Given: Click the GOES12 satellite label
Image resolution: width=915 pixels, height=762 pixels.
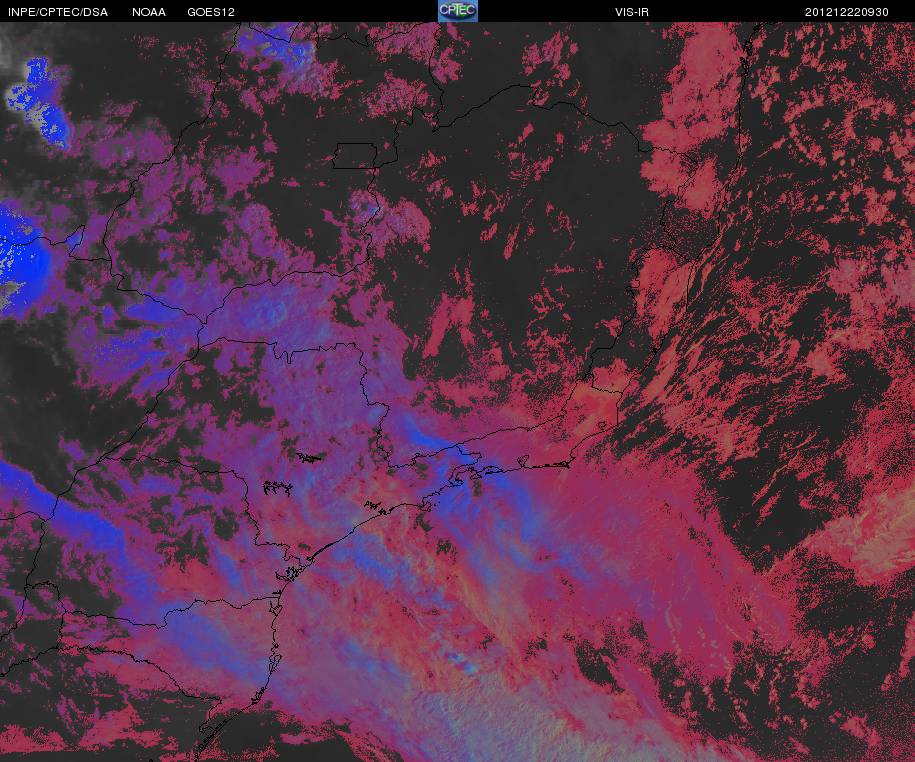Looking at the screenshot, I should click(211, 12).
